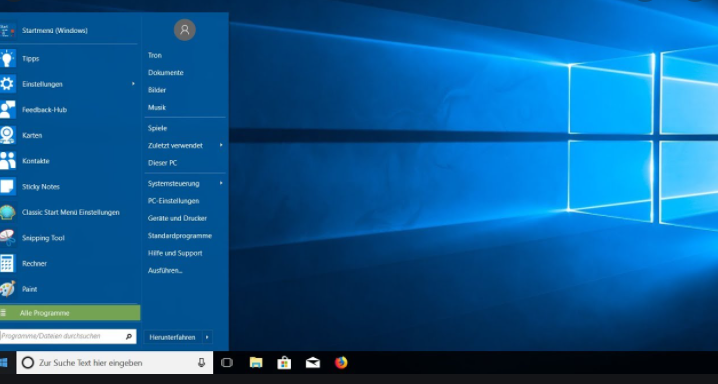This screenshot has width=718, height=384.
Task: Click the Systemsteuerung label
Action: pos(174,184)
